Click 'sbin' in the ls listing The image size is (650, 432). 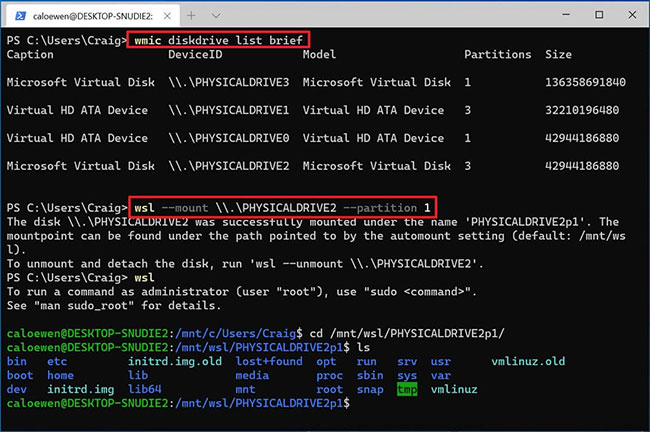(370, 375)
